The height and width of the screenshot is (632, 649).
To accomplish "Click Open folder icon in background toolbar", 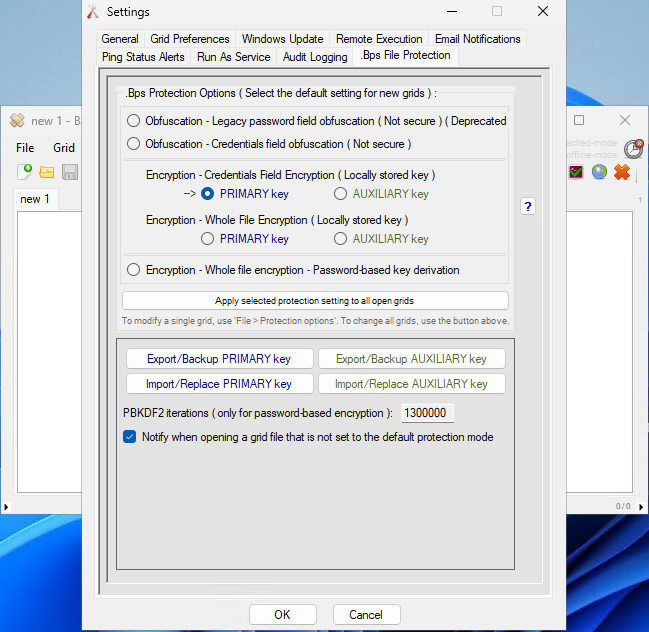I will pos(47,172).
